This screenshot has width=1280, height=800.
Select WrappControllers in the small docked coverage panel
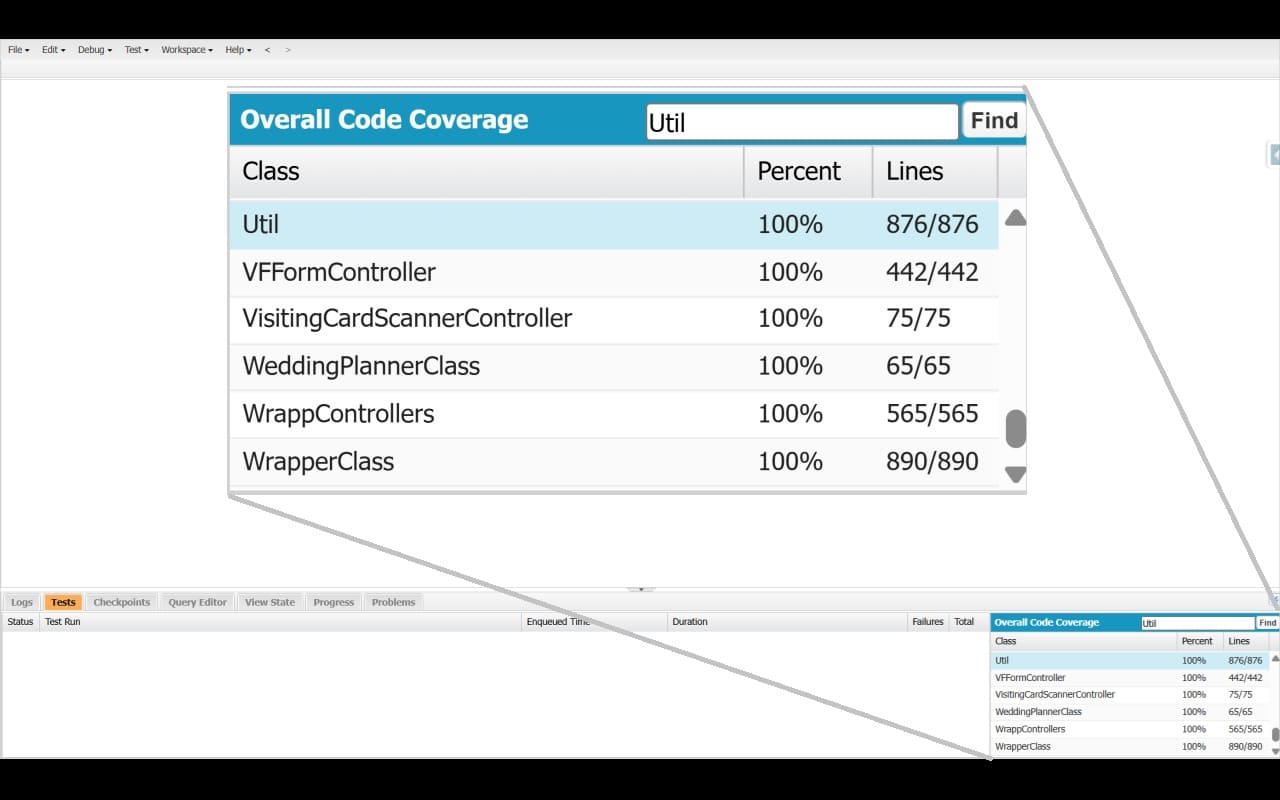1130,729
